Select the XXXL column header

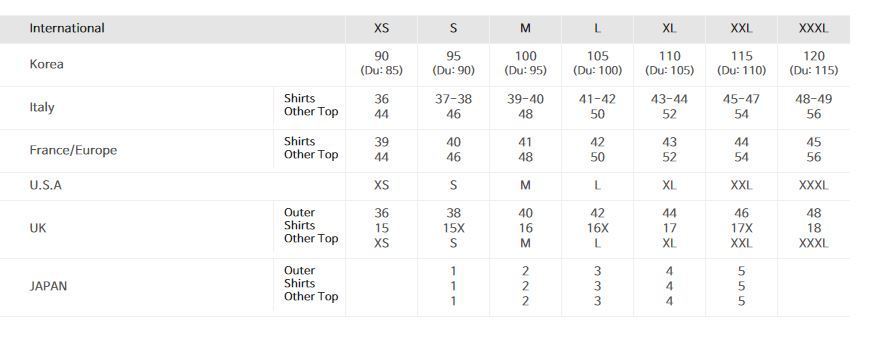point(814,28)
